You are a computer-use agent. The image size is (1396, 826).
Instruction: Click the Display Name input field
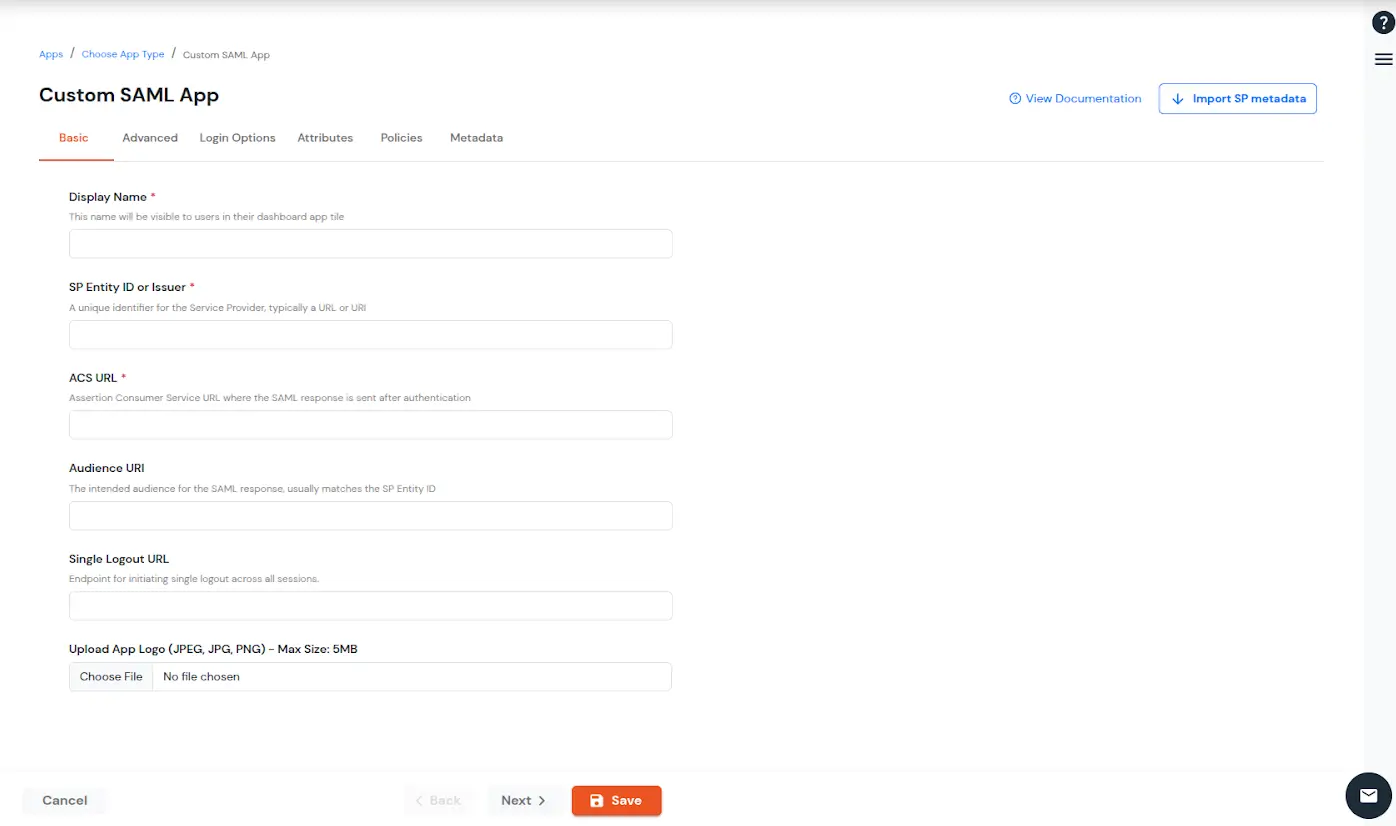coord(370,243)
